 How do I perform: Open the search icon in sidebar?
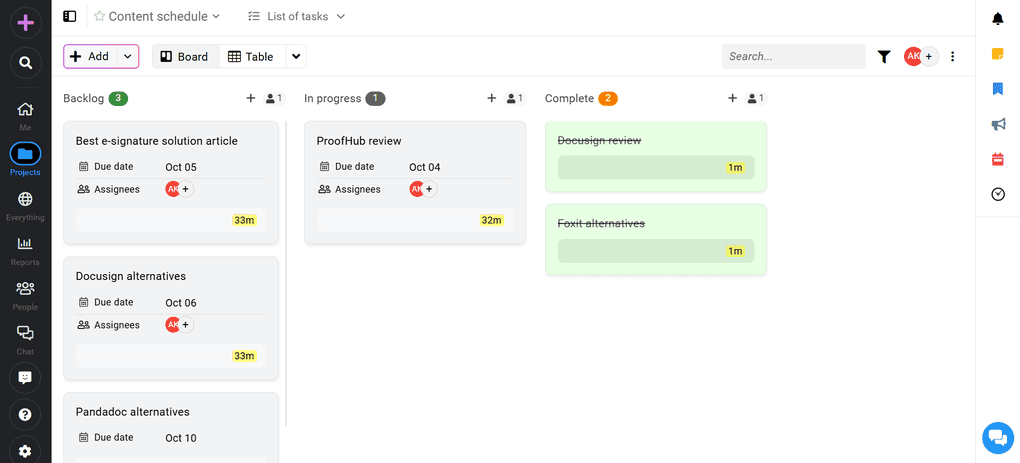tap(25, 63)
